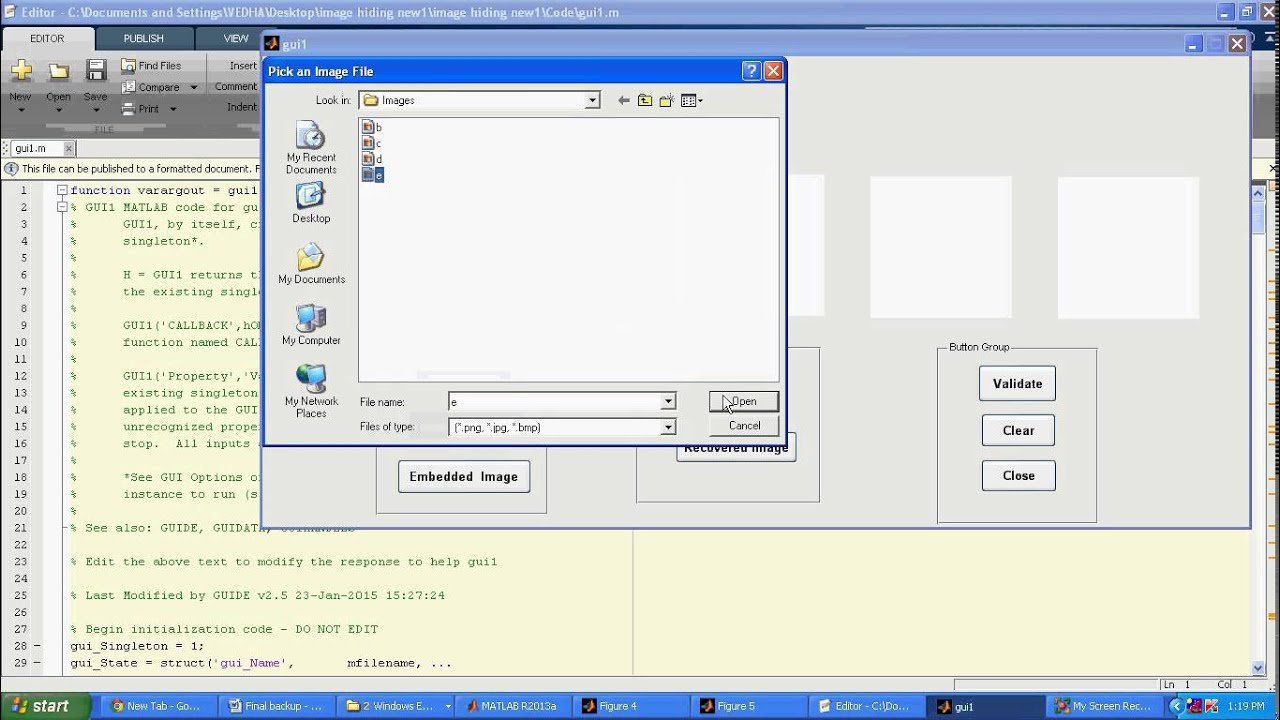
Task: Open My Computer in places bar
Action: 311,325
